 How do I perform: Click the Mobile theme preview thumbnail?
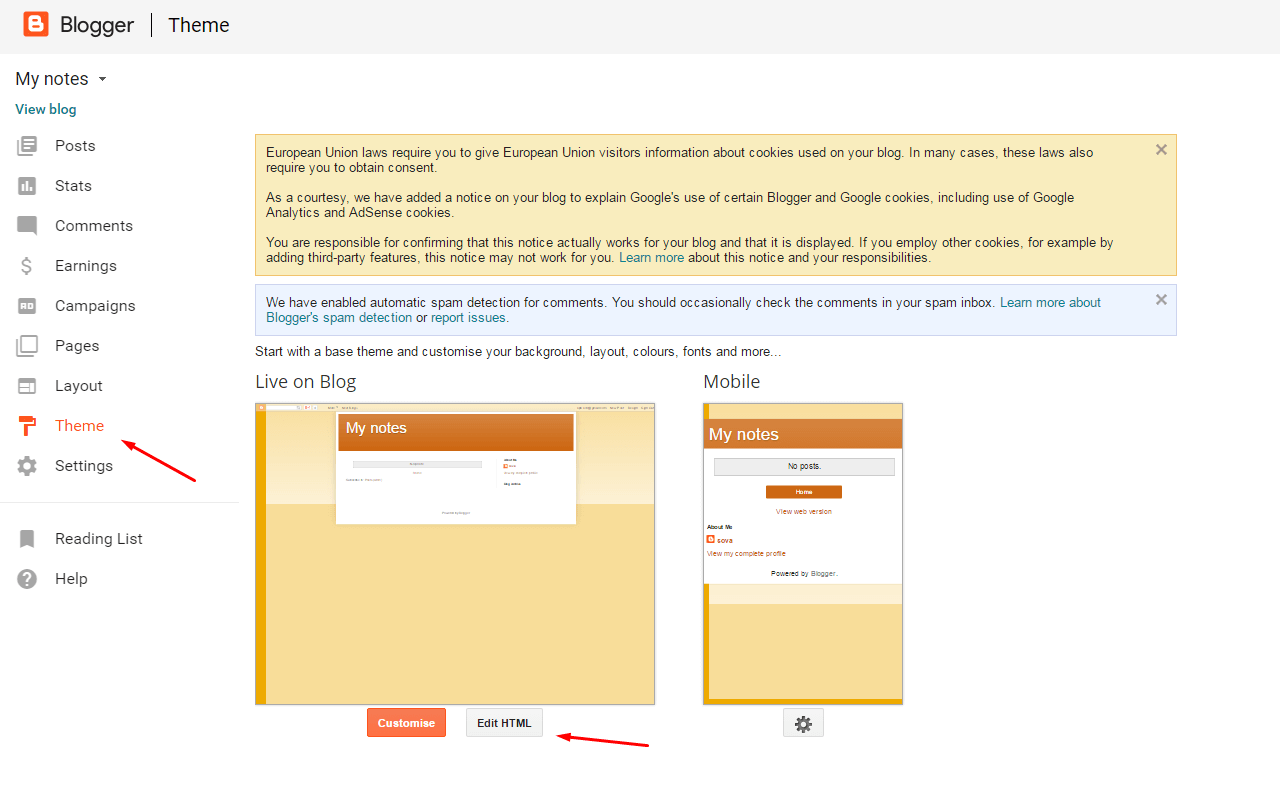click(x=803, y=554)
